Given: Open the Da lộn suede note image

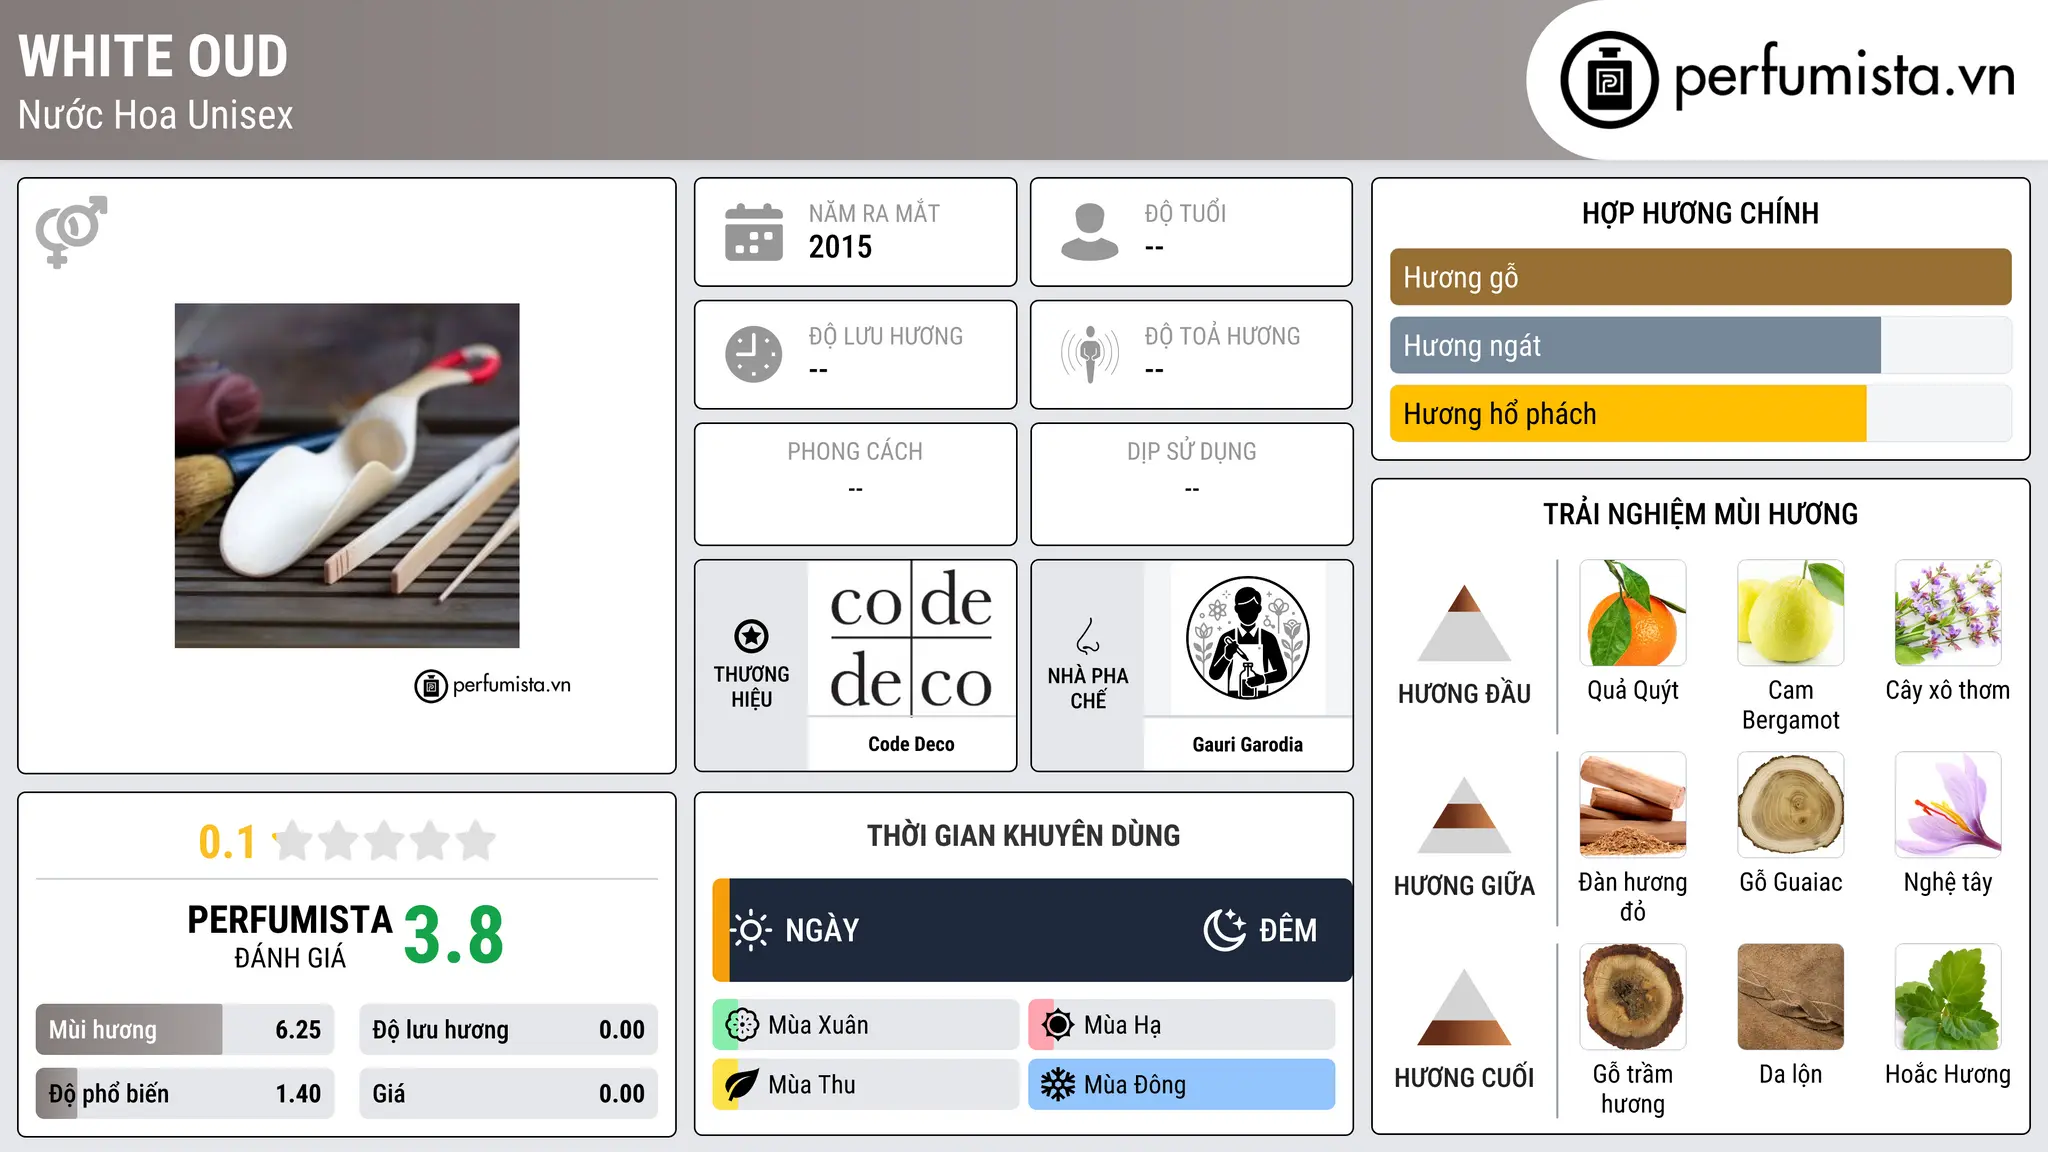Looking at the screenshot, I should point(1791,997).
